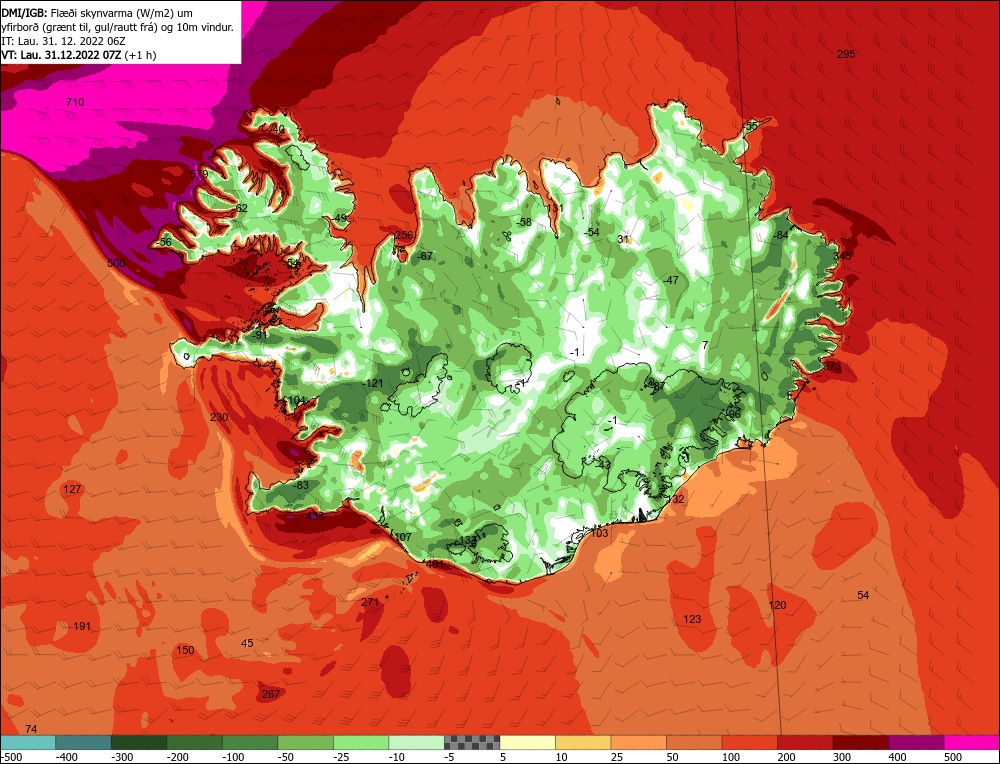Click the '45' value in the southwest sea

tap(247, 643)
